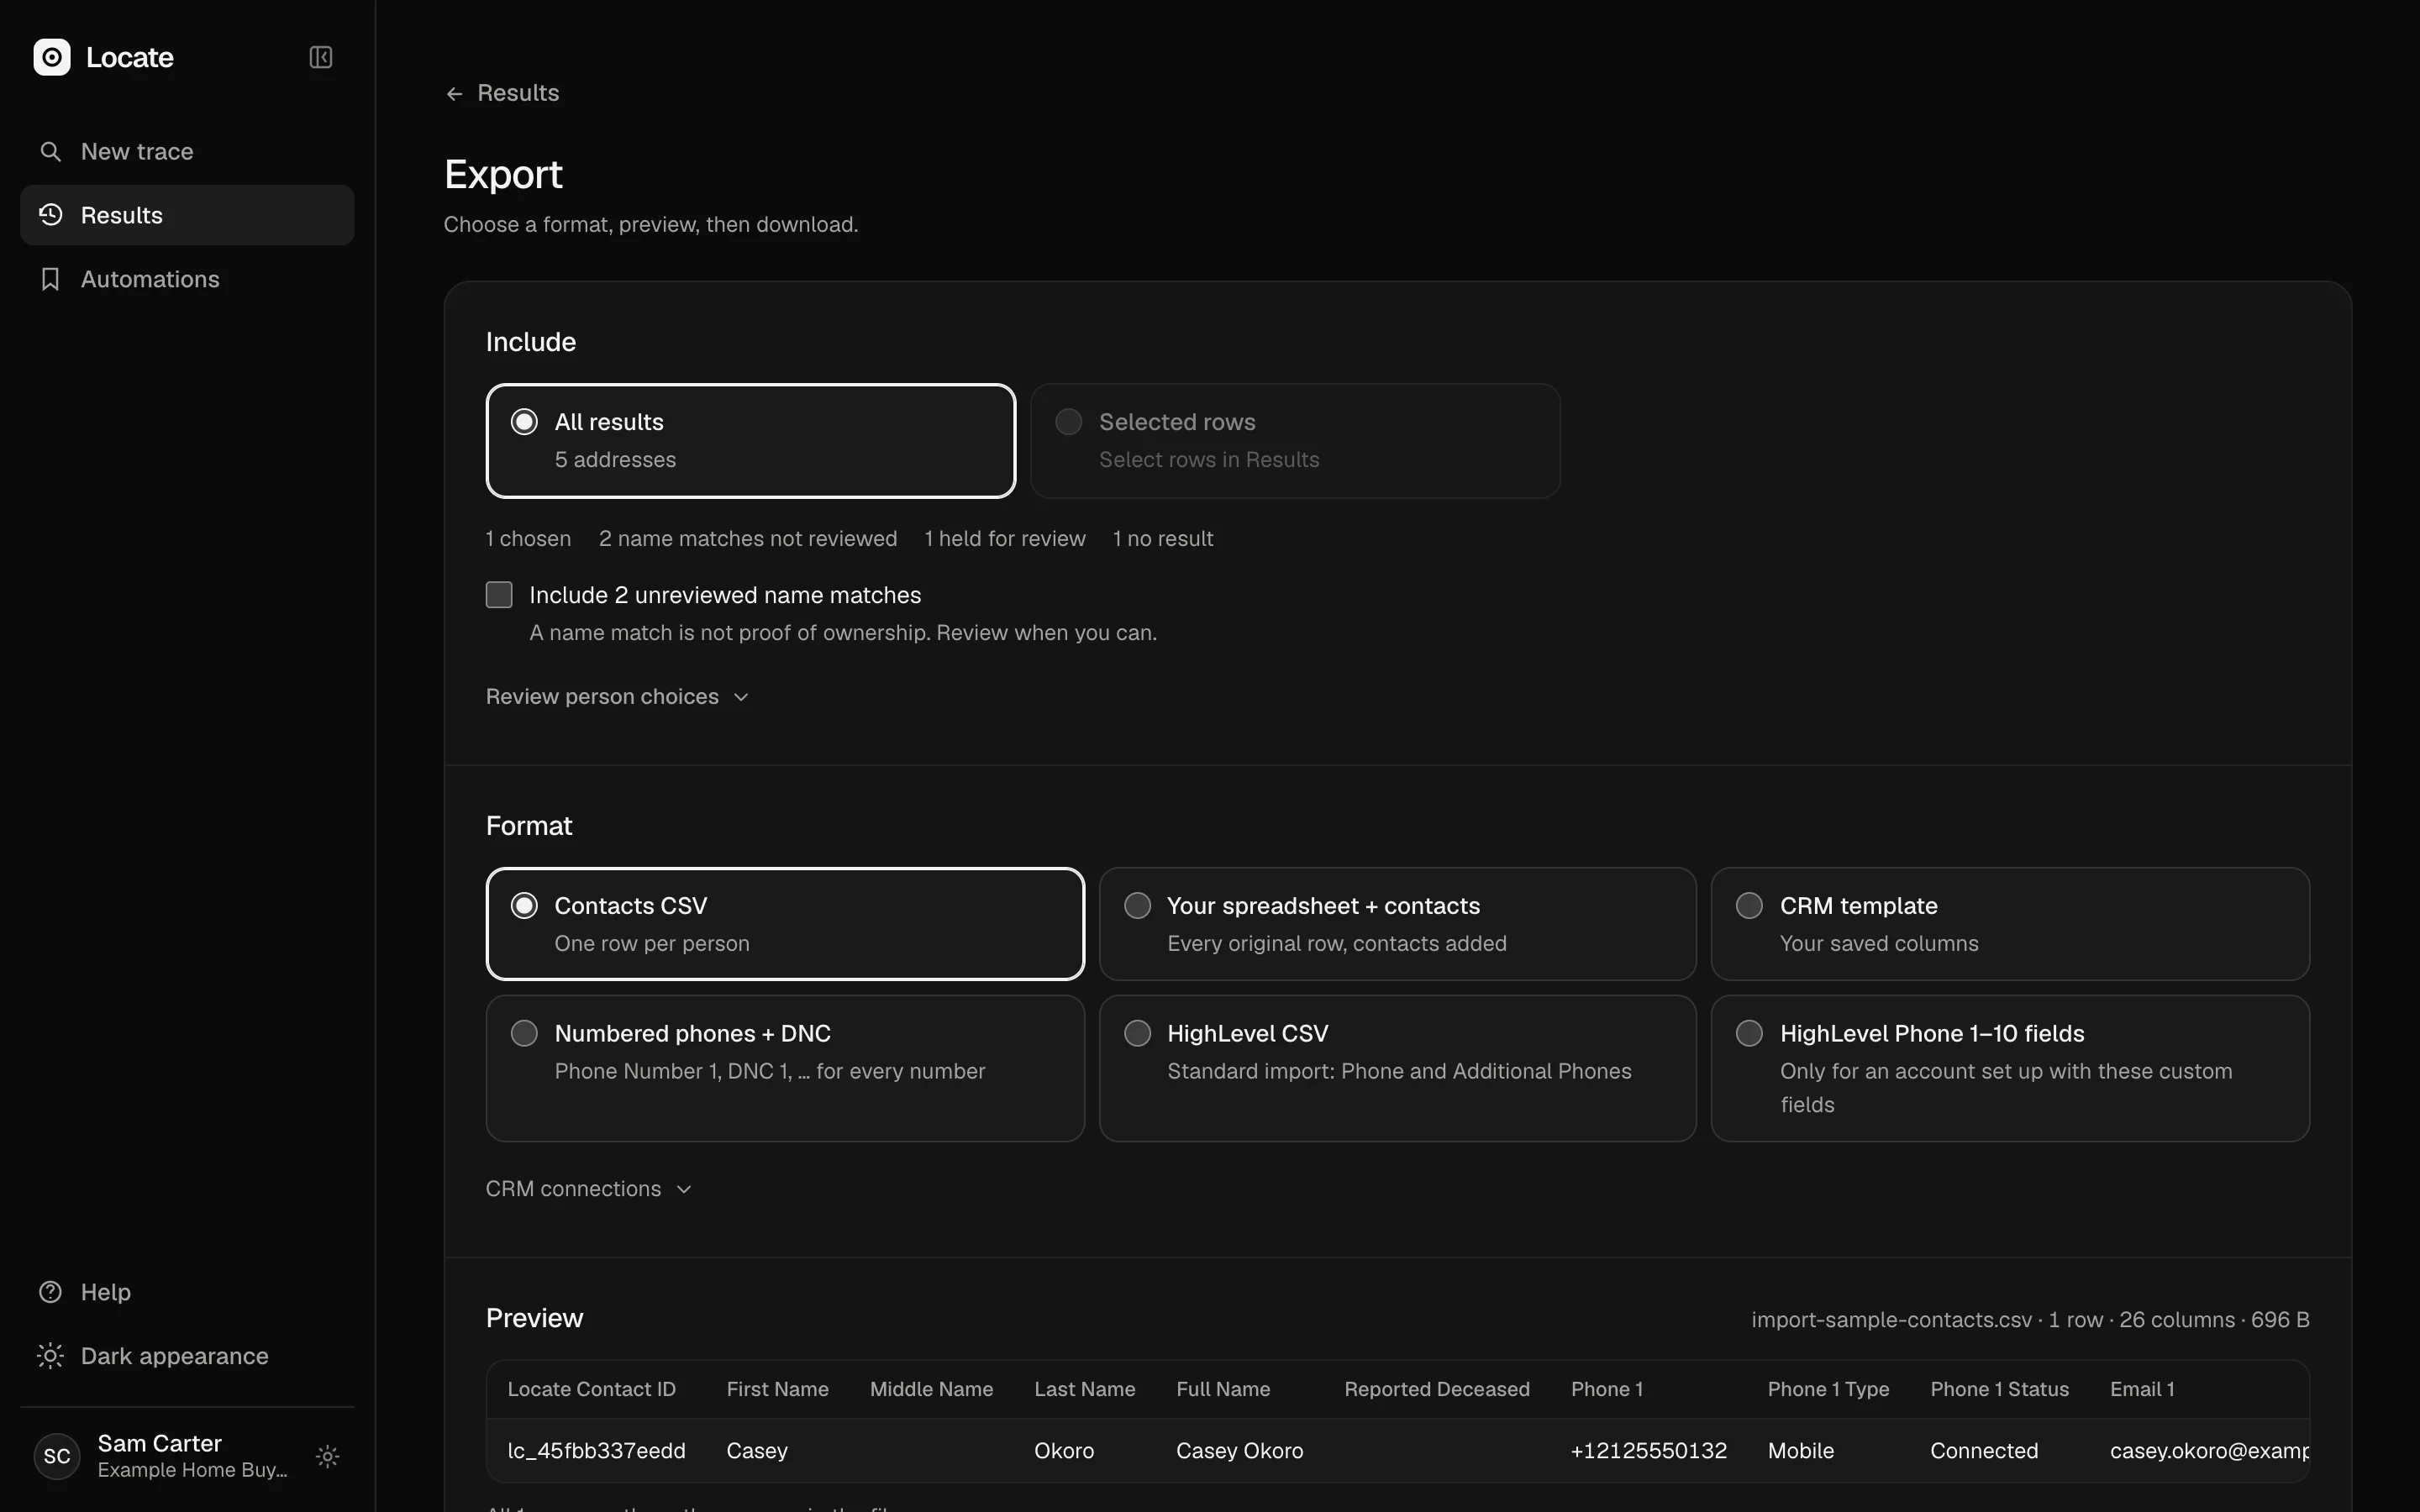Click the +12125550132 phone cell
2420x1512 pixels.
(x=1648, y=1451)
